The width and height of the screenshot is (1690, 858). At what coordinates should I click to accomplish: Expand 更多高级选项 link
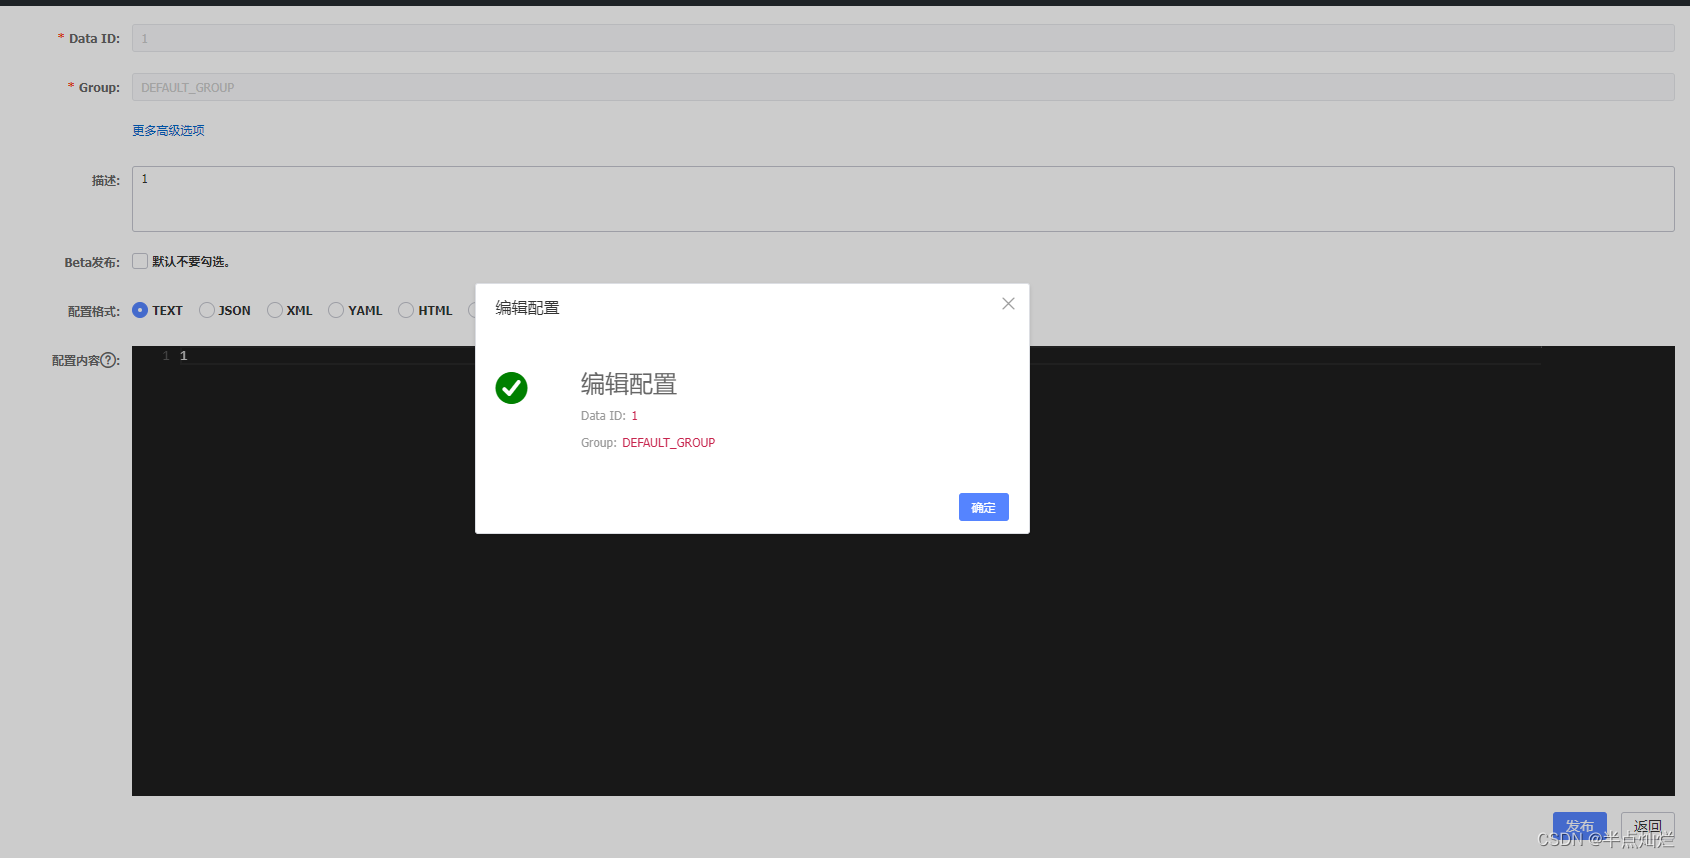168,130
